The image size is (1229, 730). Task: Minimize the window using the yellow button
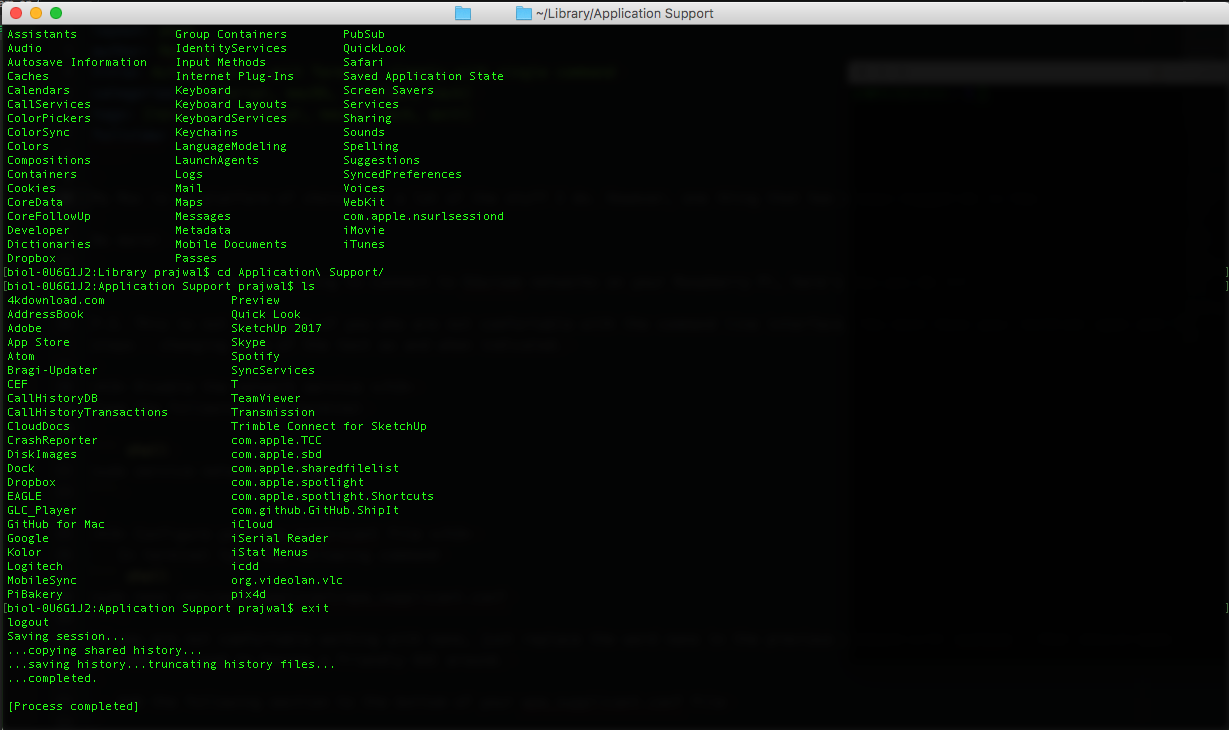tap(35, 13)
